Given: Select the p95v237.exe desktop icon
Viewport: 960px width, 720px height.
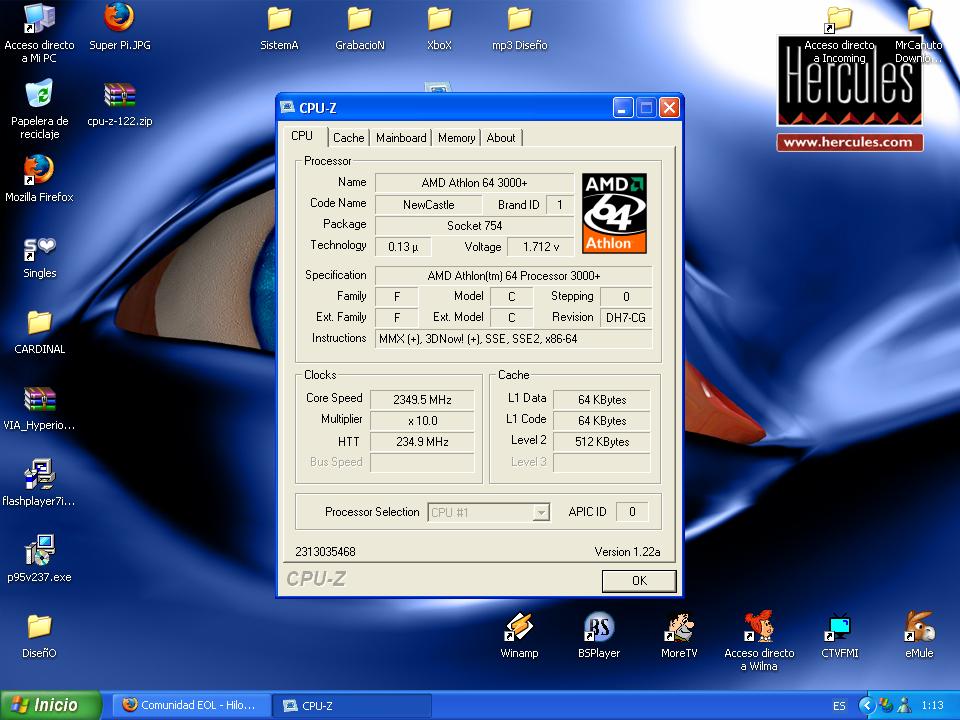Looking at the screenshot, I should 38,551.
